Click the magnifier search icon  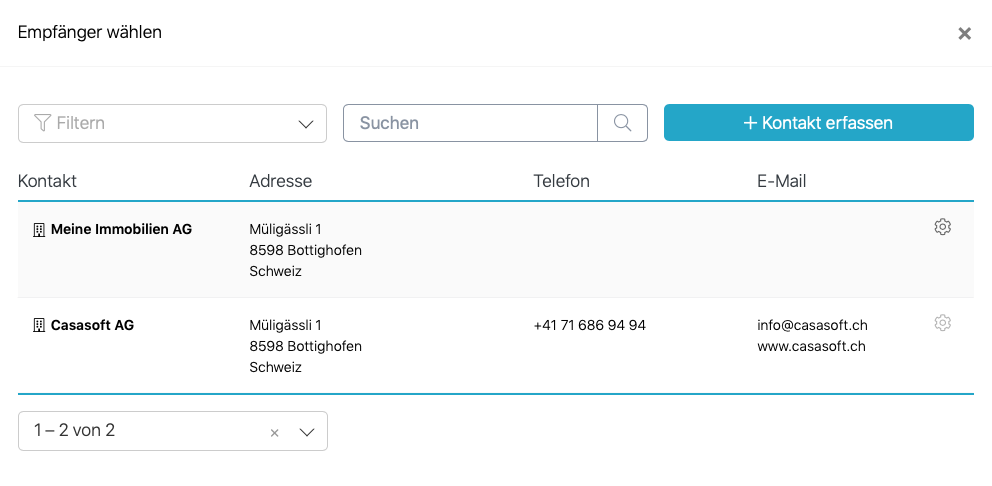tap(622, 123)
